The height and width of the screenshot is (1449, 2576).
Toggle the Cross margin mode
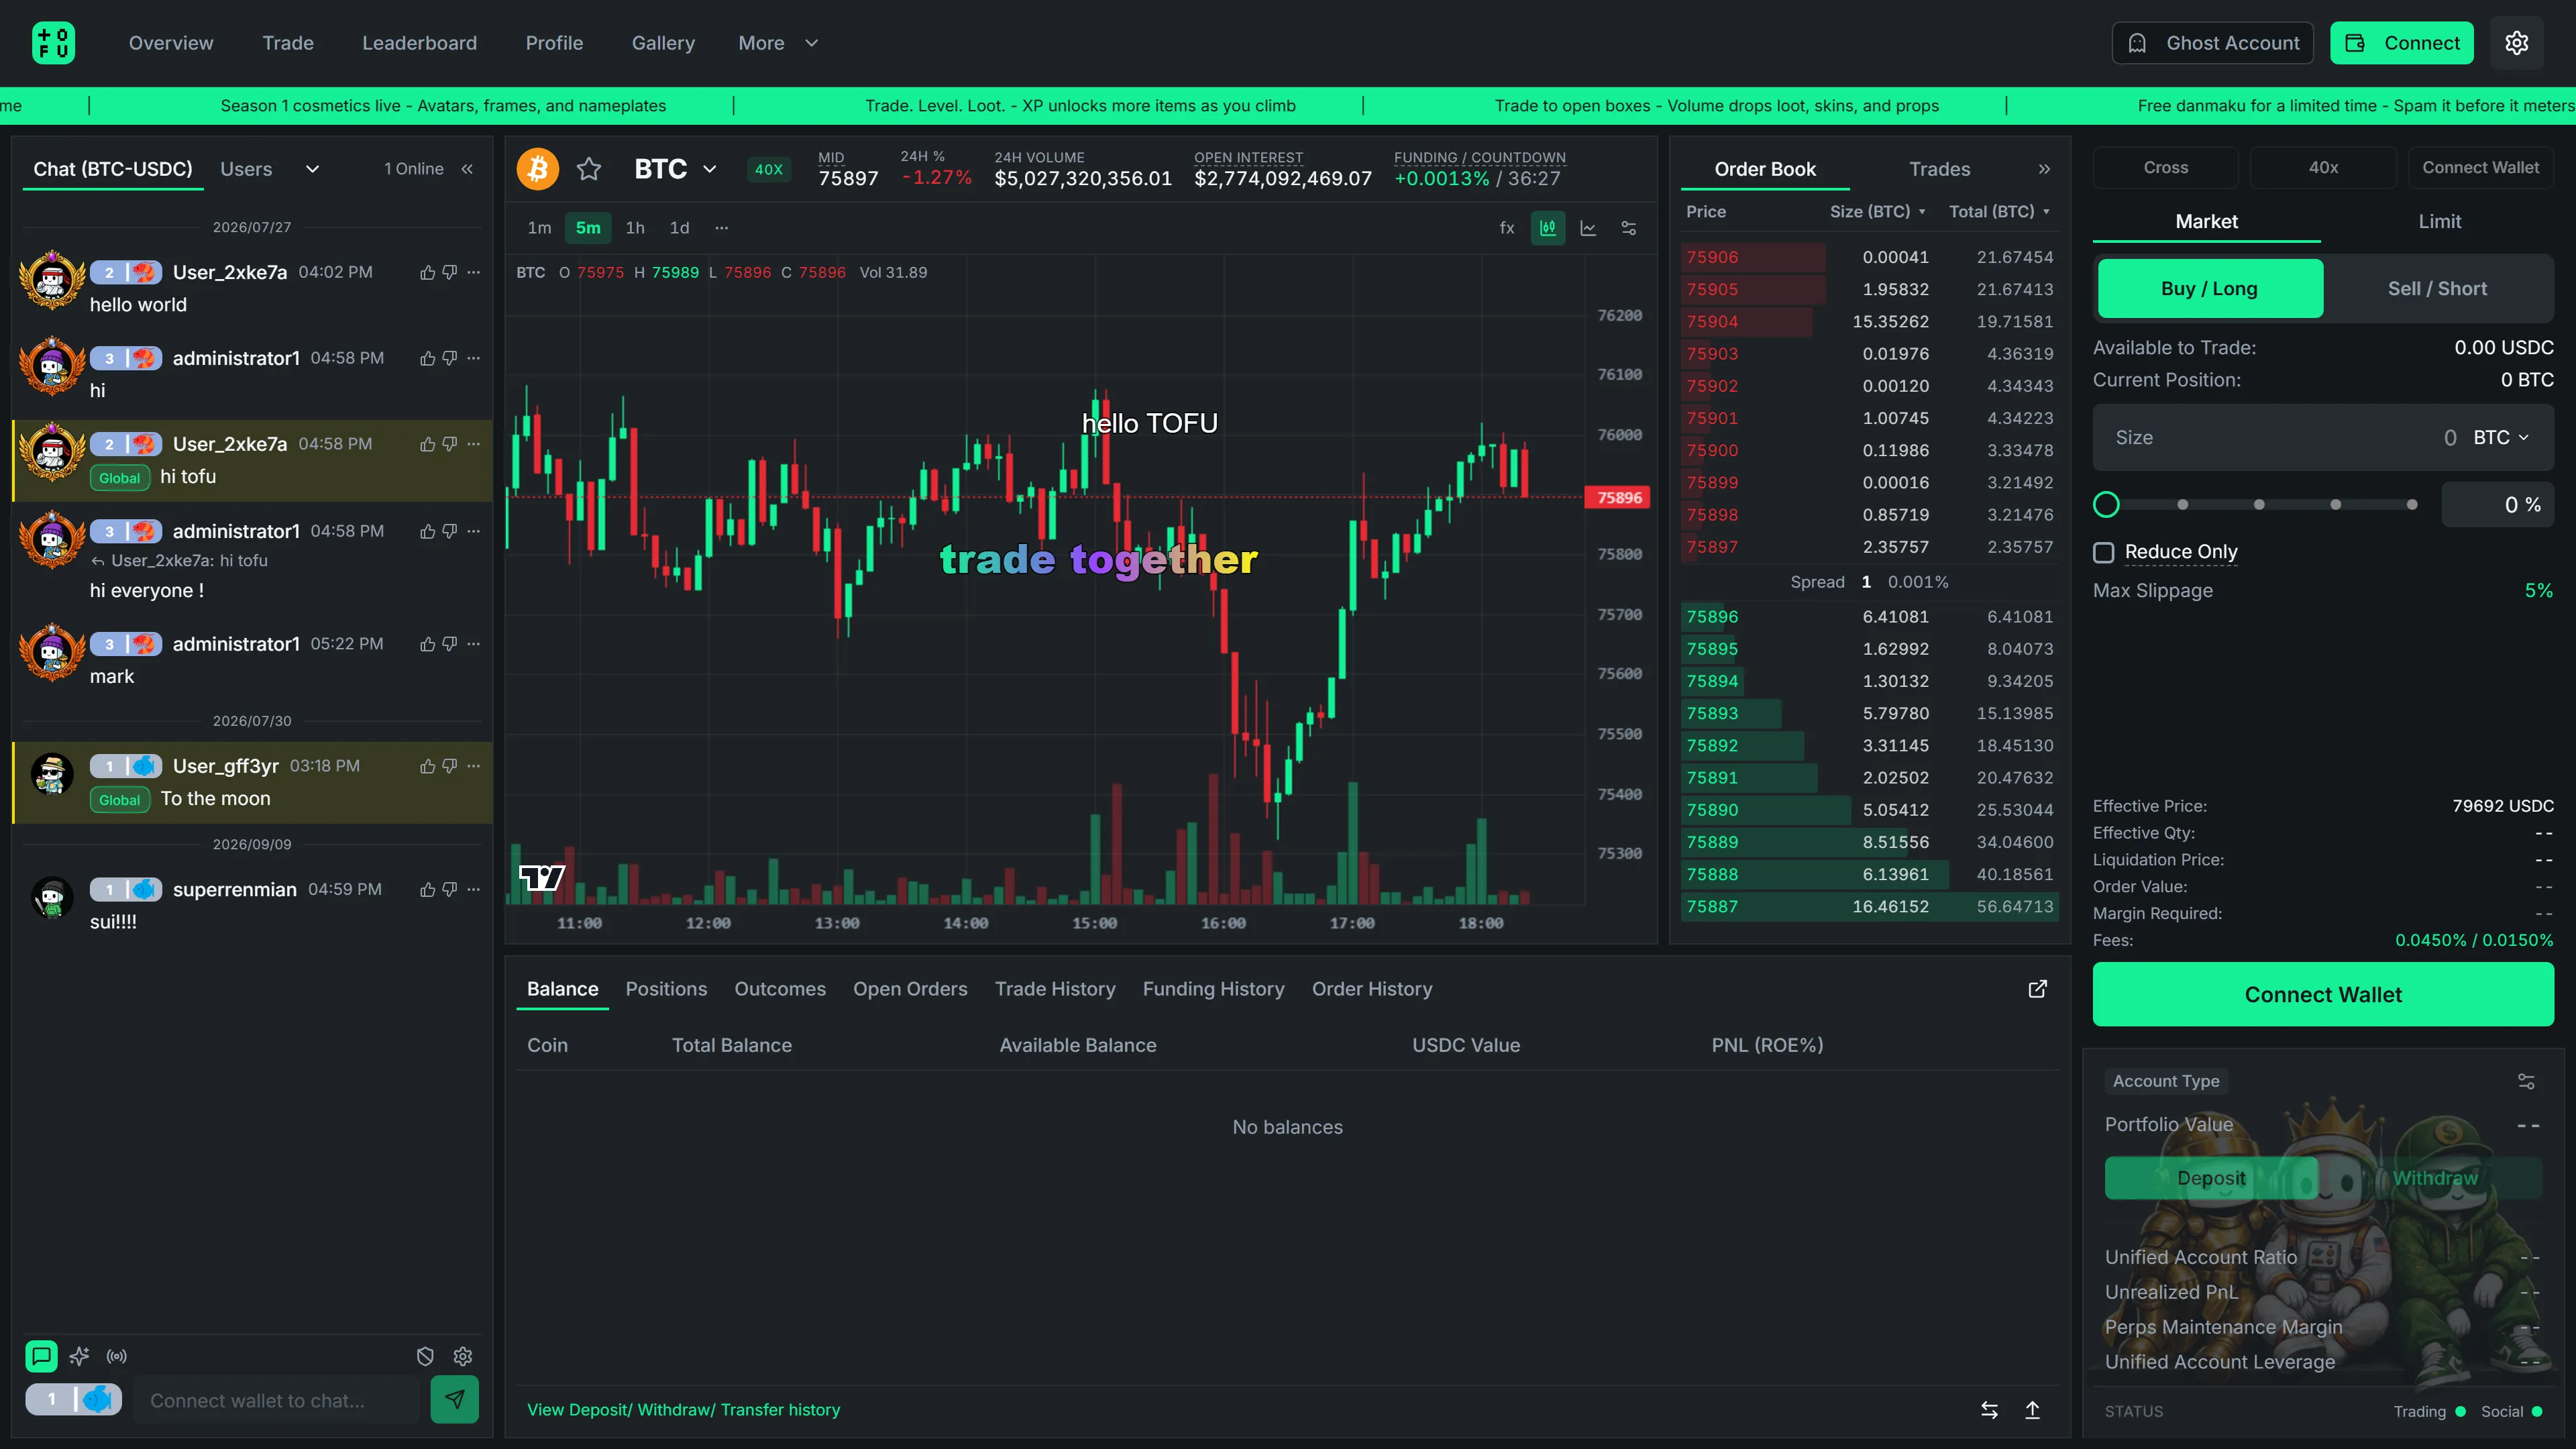coord(2166,167)
